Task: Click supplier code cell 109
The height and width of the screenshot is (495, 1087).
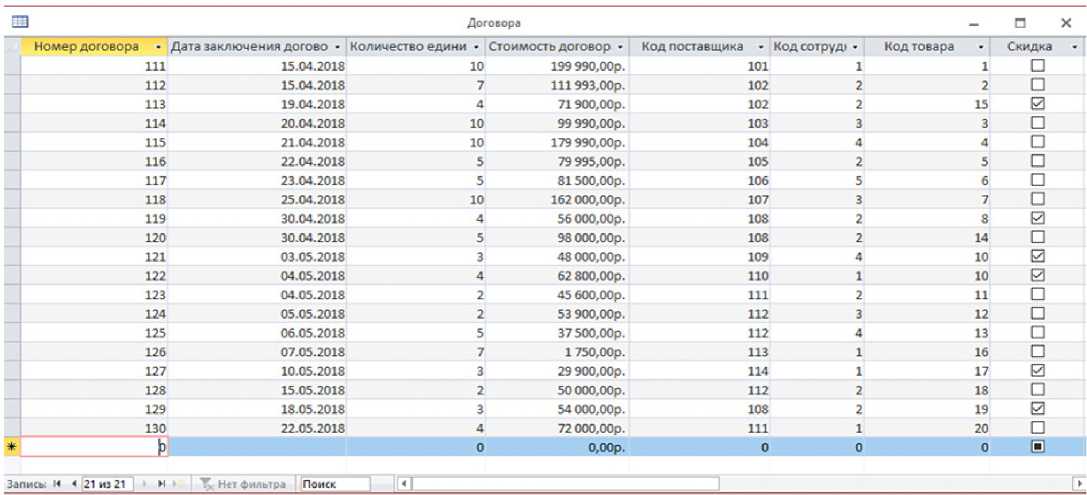Action: pyautogui.click(x=699, y=257)
